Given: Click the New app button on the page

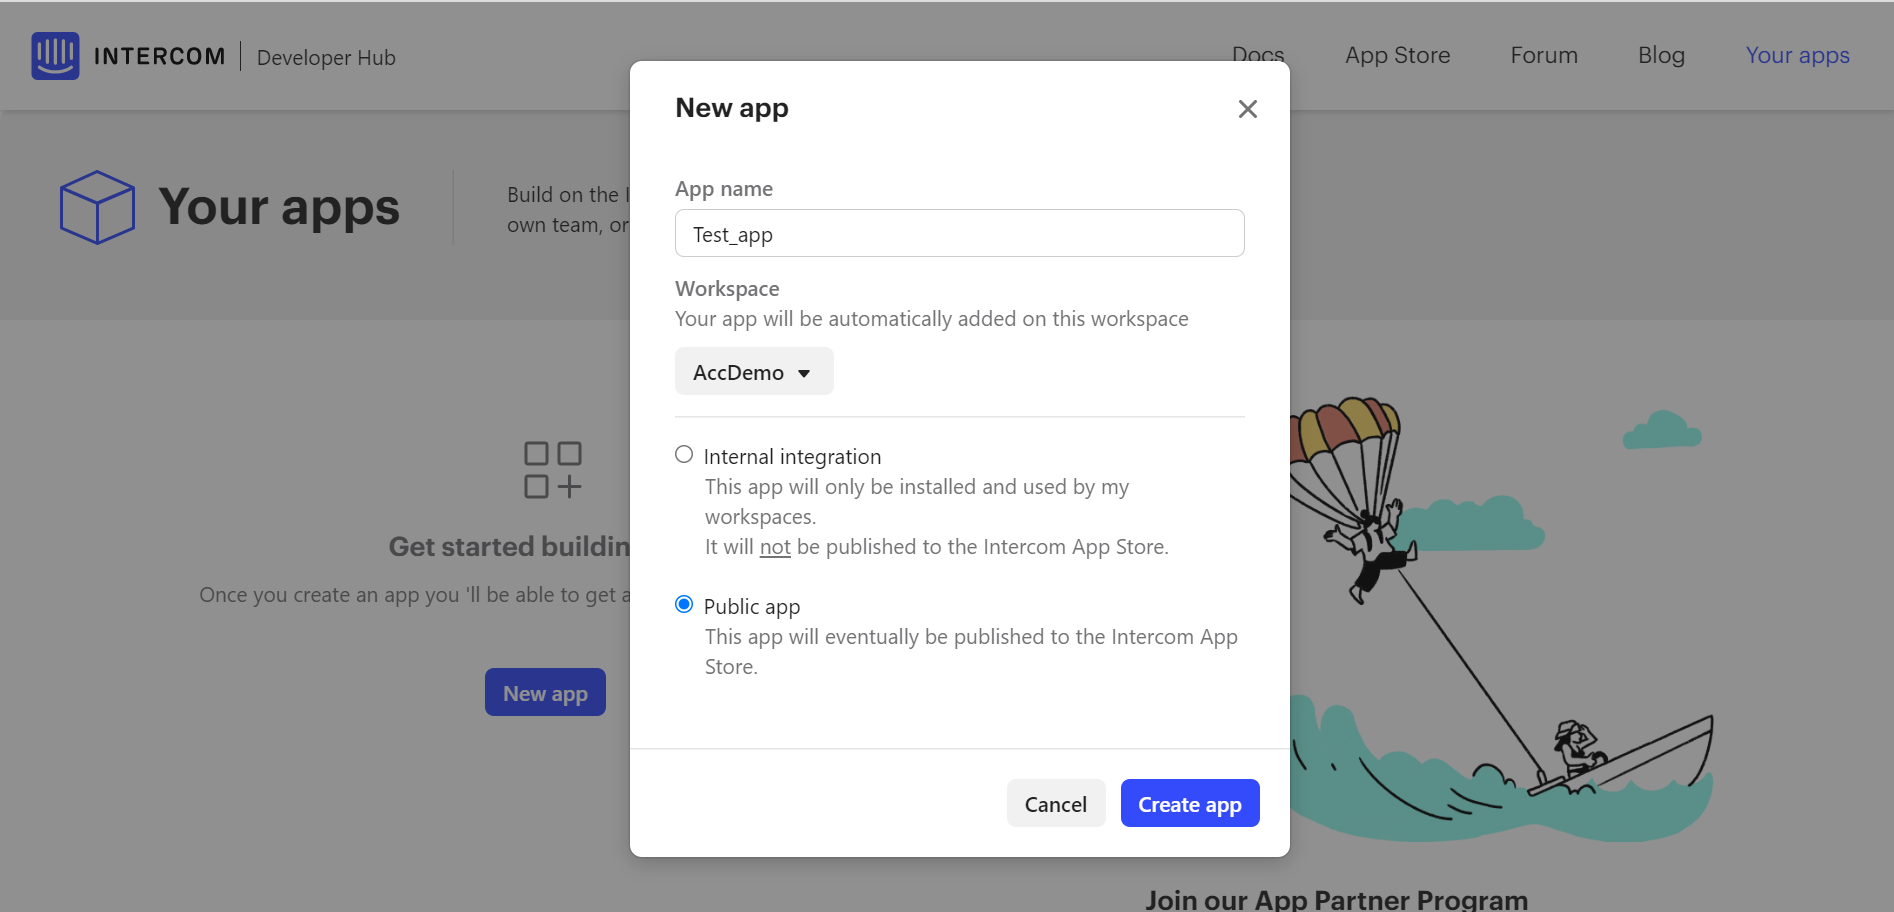Looking at the screenshot, I should [545, 692].
